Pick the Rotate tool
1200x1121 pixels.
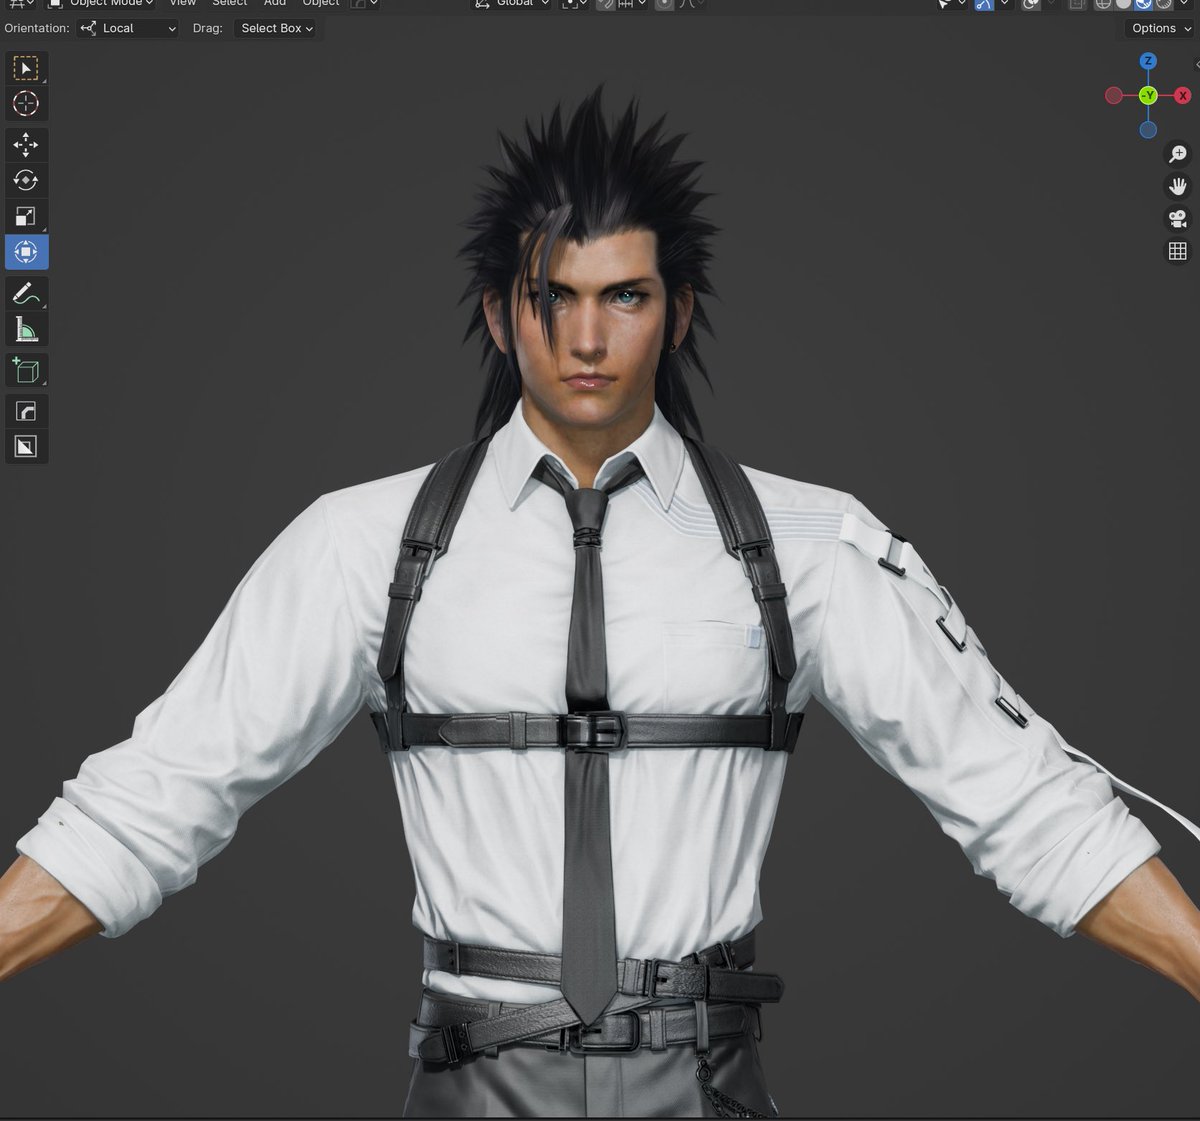click(x=26, y=180)
